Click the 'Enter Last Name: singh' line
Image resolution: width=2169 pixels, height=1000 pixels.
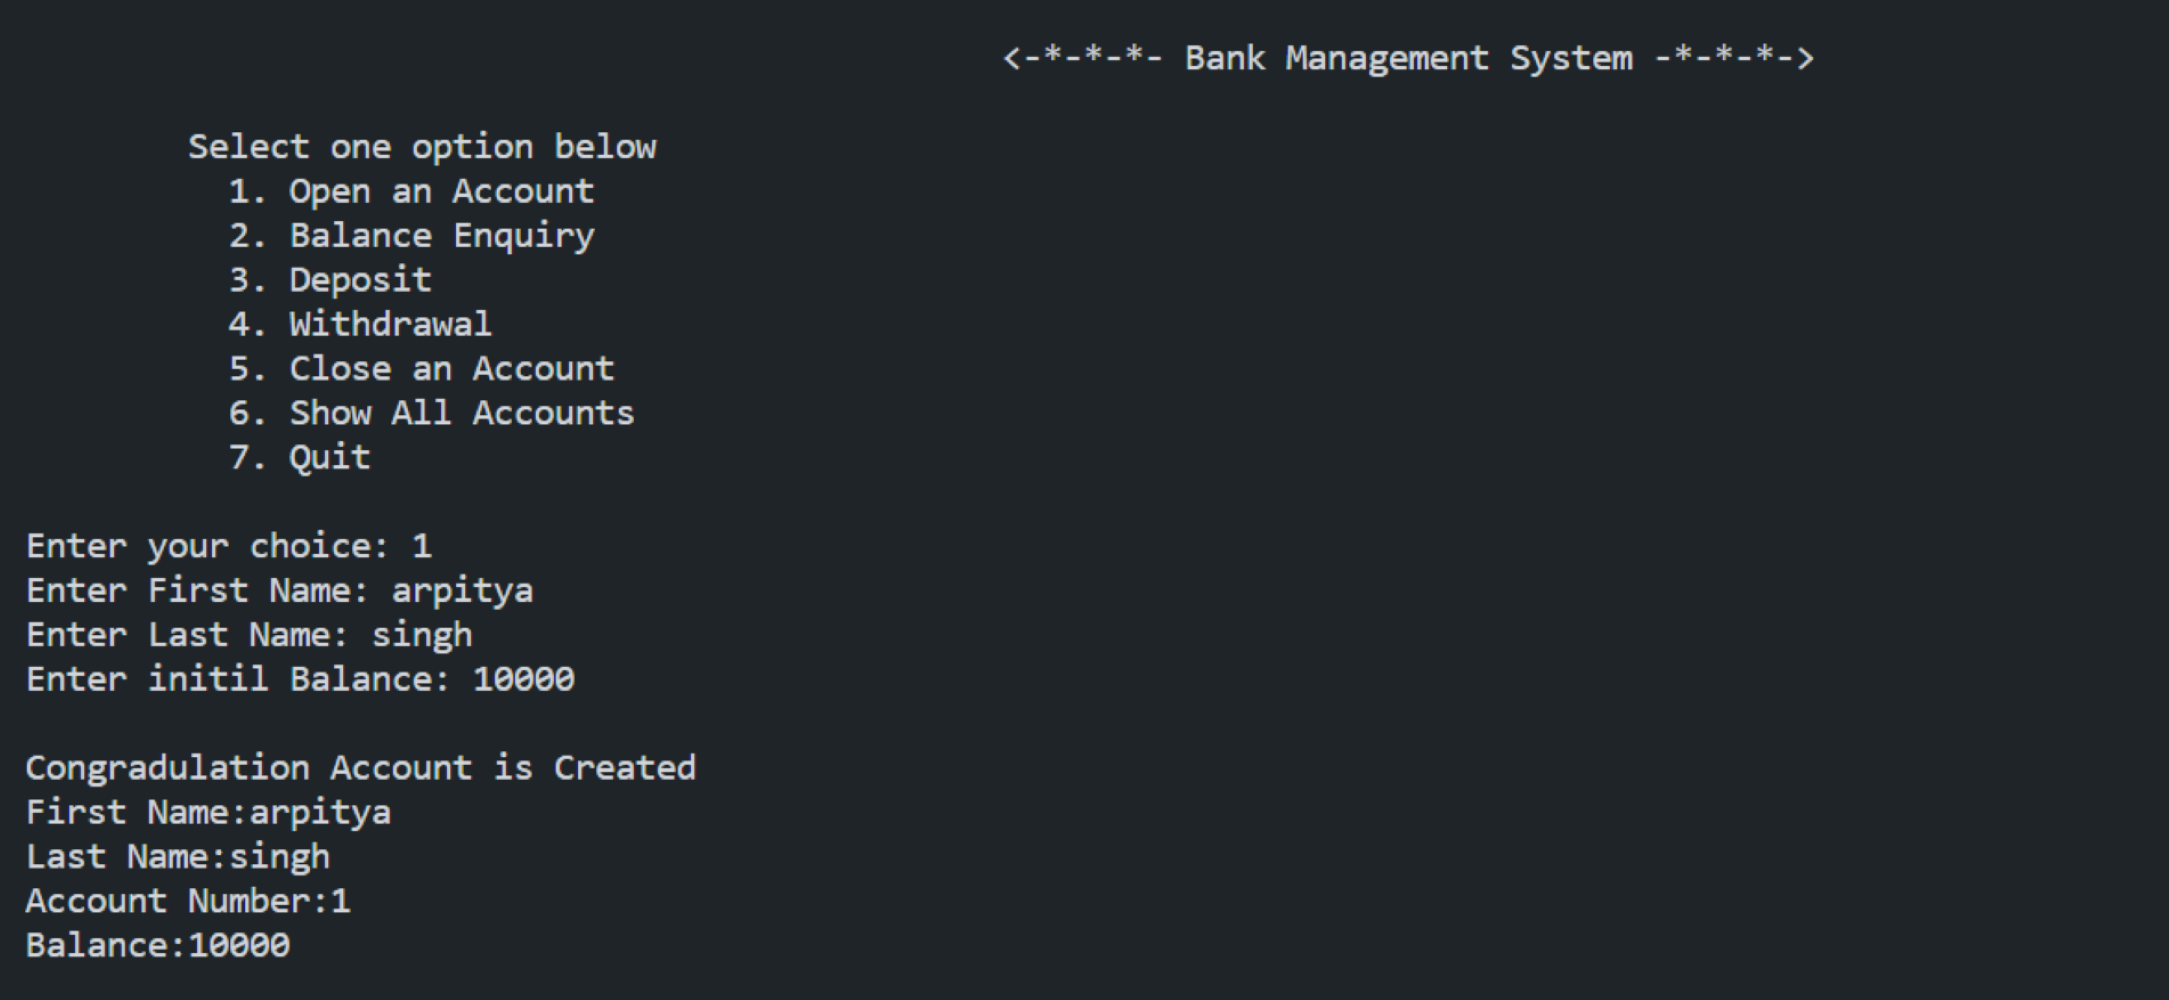tap(249, 635)
